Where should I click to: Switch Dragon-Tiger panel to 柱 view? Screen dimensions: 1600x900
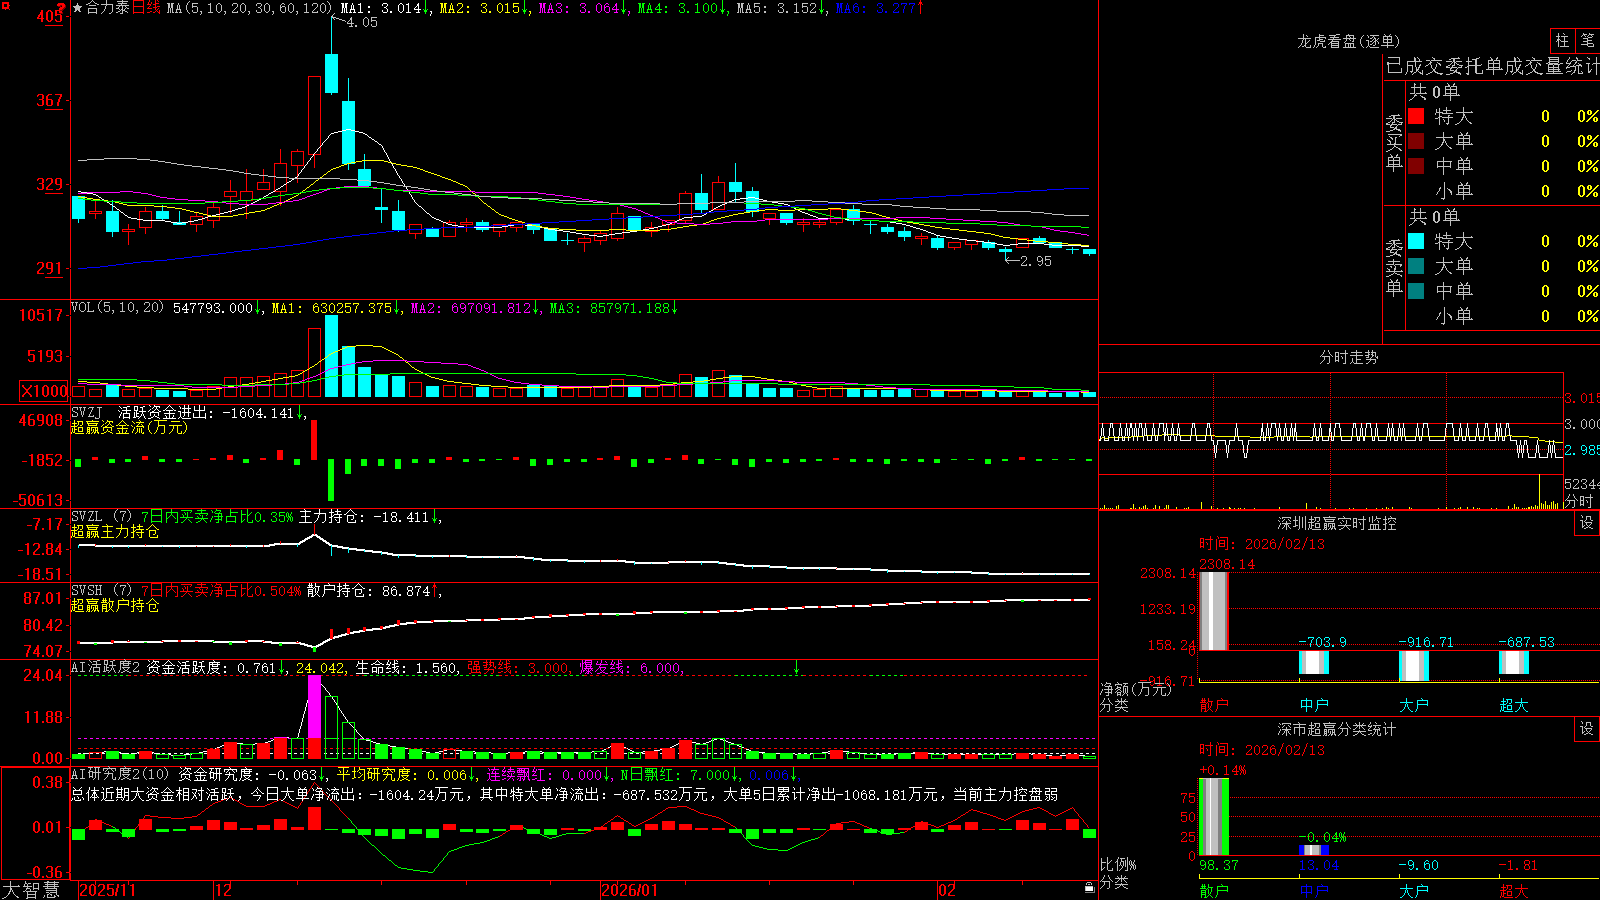coord(1562,41)
